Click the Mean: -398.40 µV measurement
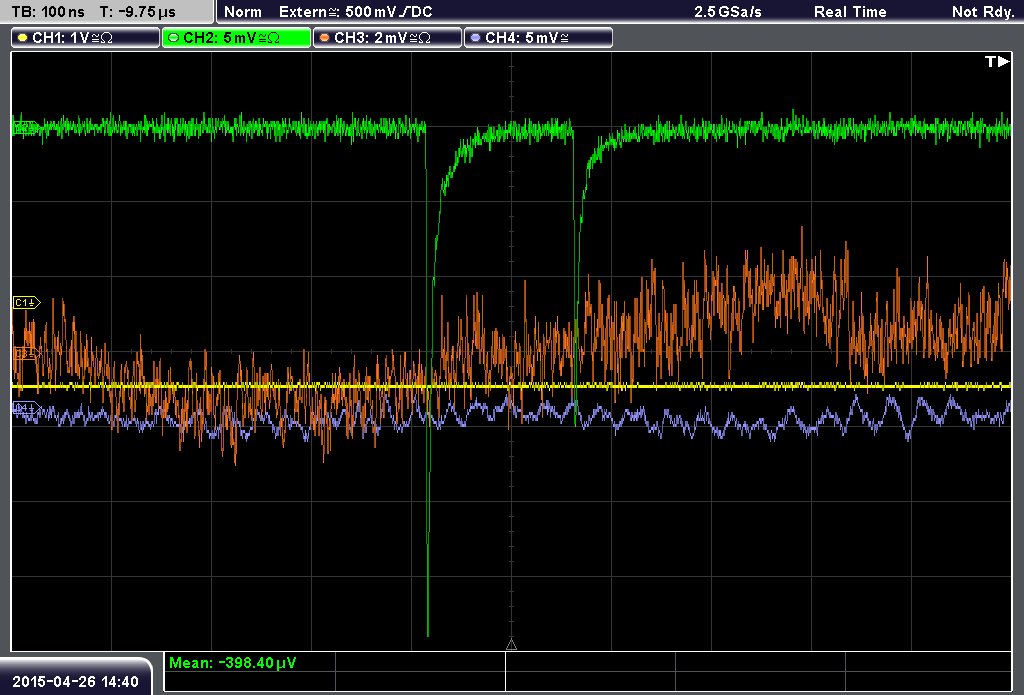This screenshot has width=1024, height=695. 232,663
